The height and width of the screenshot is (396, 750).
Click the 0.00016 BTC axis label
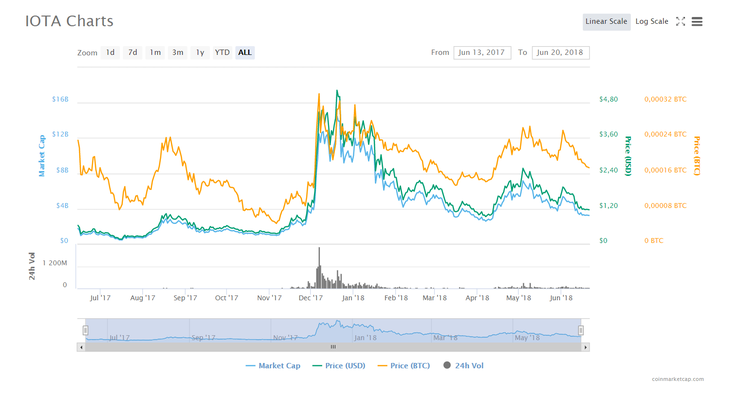click(x=665, y=170)
